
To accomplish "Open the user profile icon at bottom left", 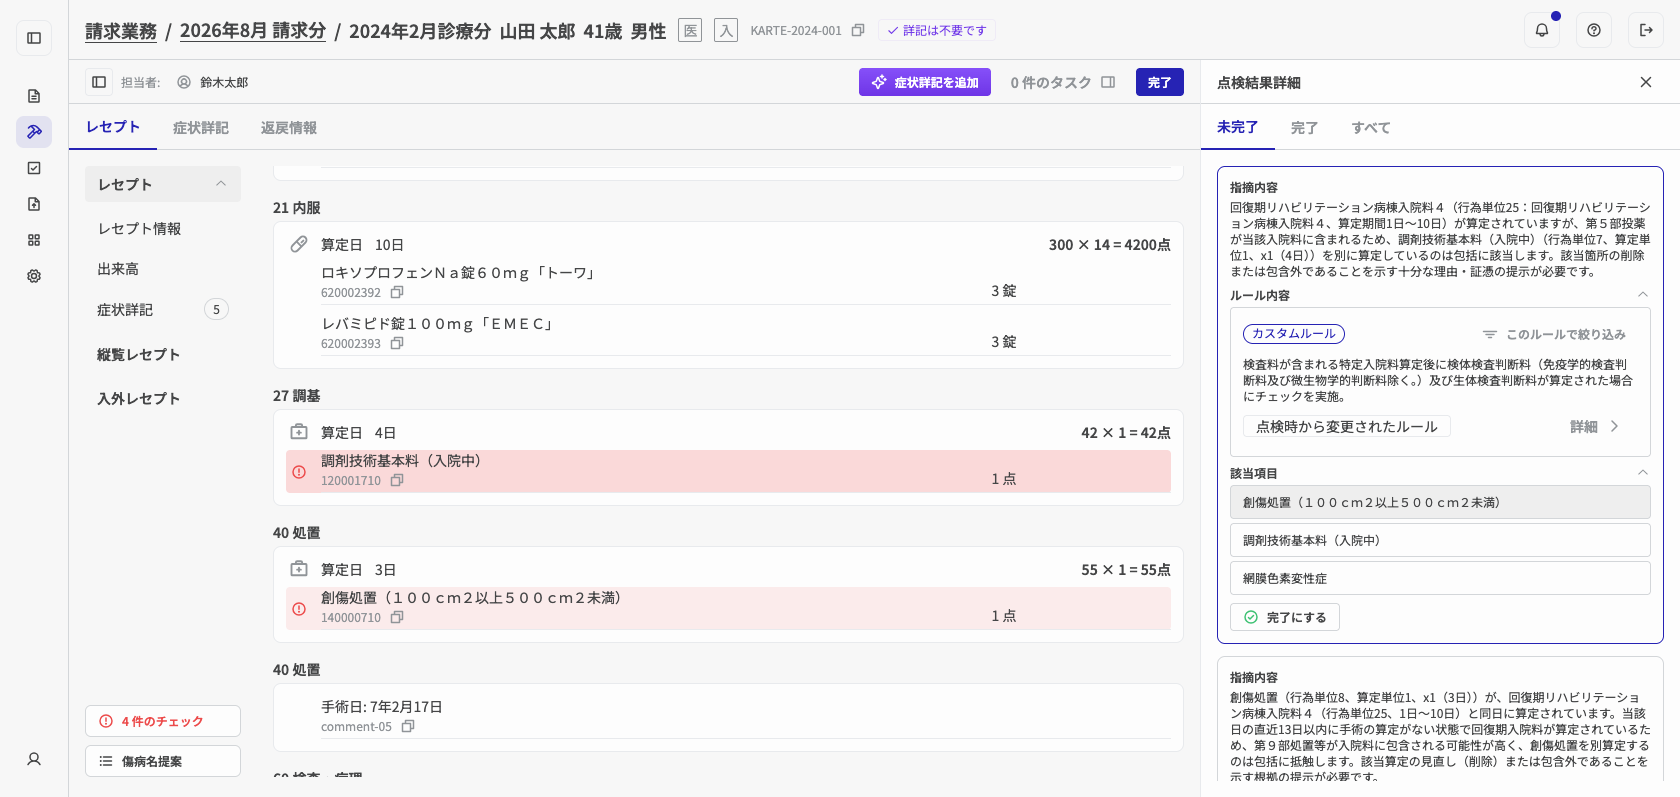I will (x=34, y=759).
